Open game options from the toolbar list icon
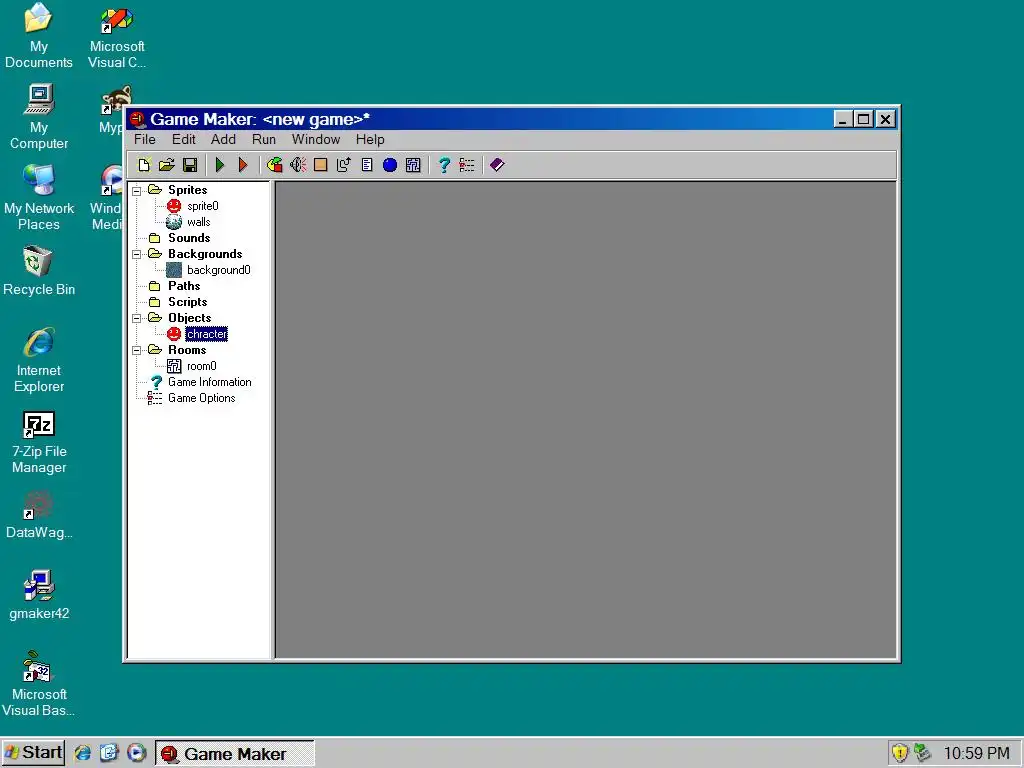 467,165
